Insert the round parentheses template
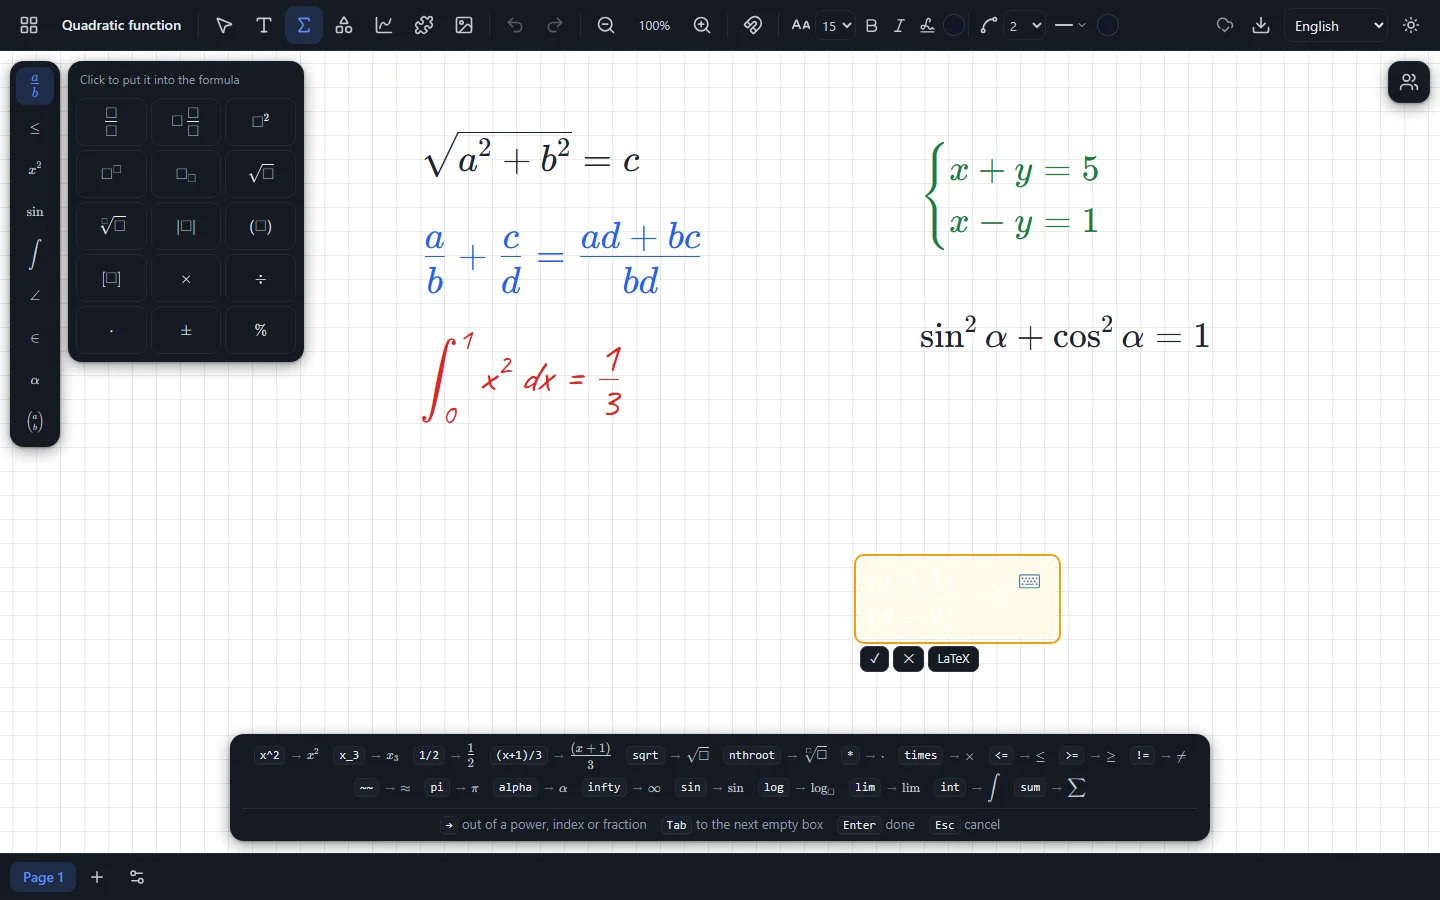The image size is (1440, 900). tap(261, 226)
